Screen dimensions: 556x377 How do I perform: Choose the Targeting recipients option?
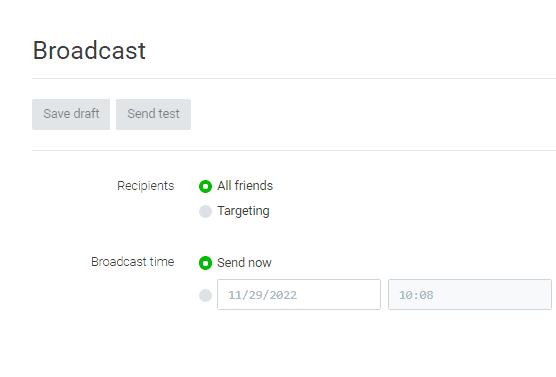[x=205, y=211]
